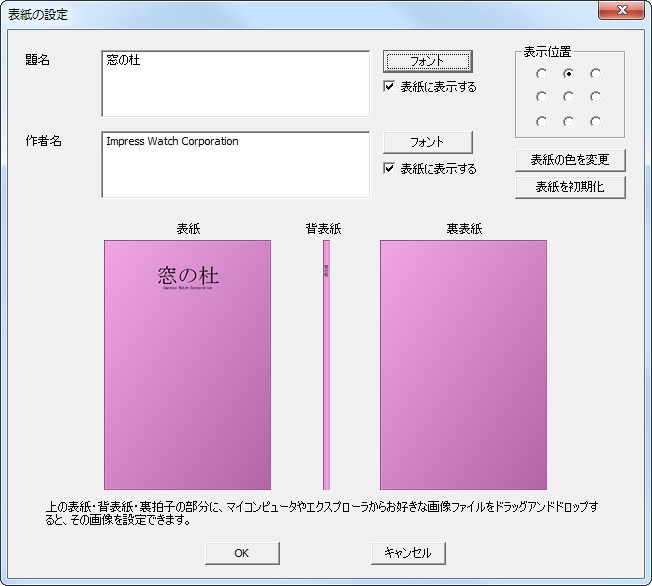Click the 裏表紙 label above the back cover
The image size is (652, 586).
pos(464,228)
